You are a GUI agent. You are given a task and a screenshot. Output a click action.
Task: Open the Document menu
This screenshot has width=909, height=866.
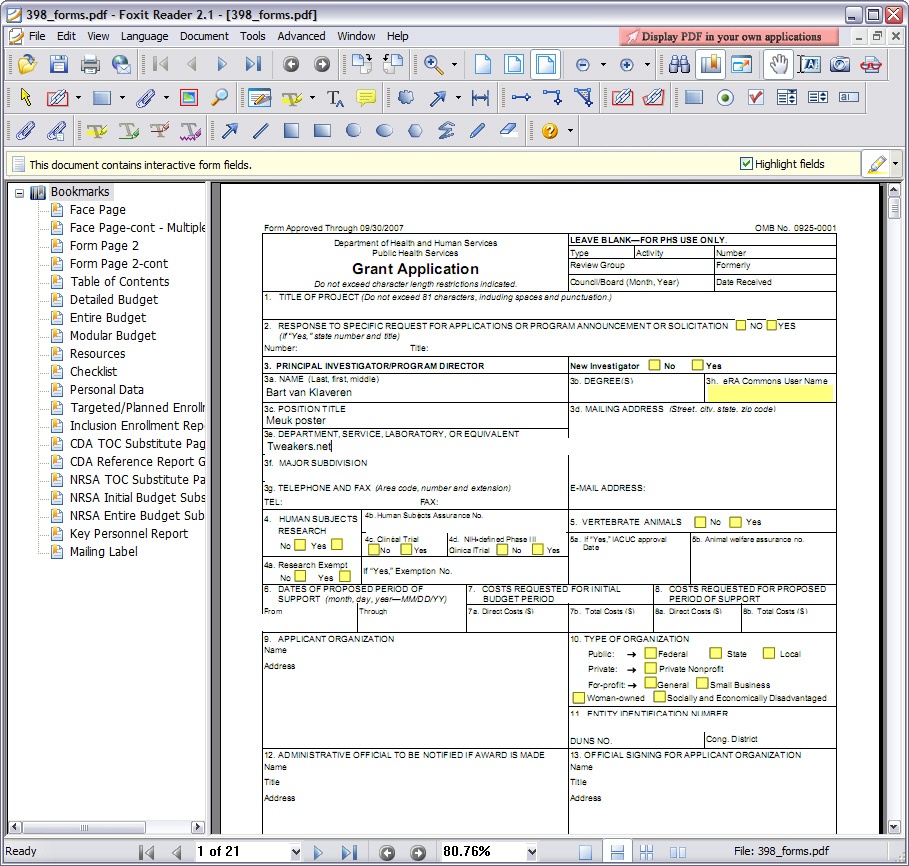(x=204, y=36)
